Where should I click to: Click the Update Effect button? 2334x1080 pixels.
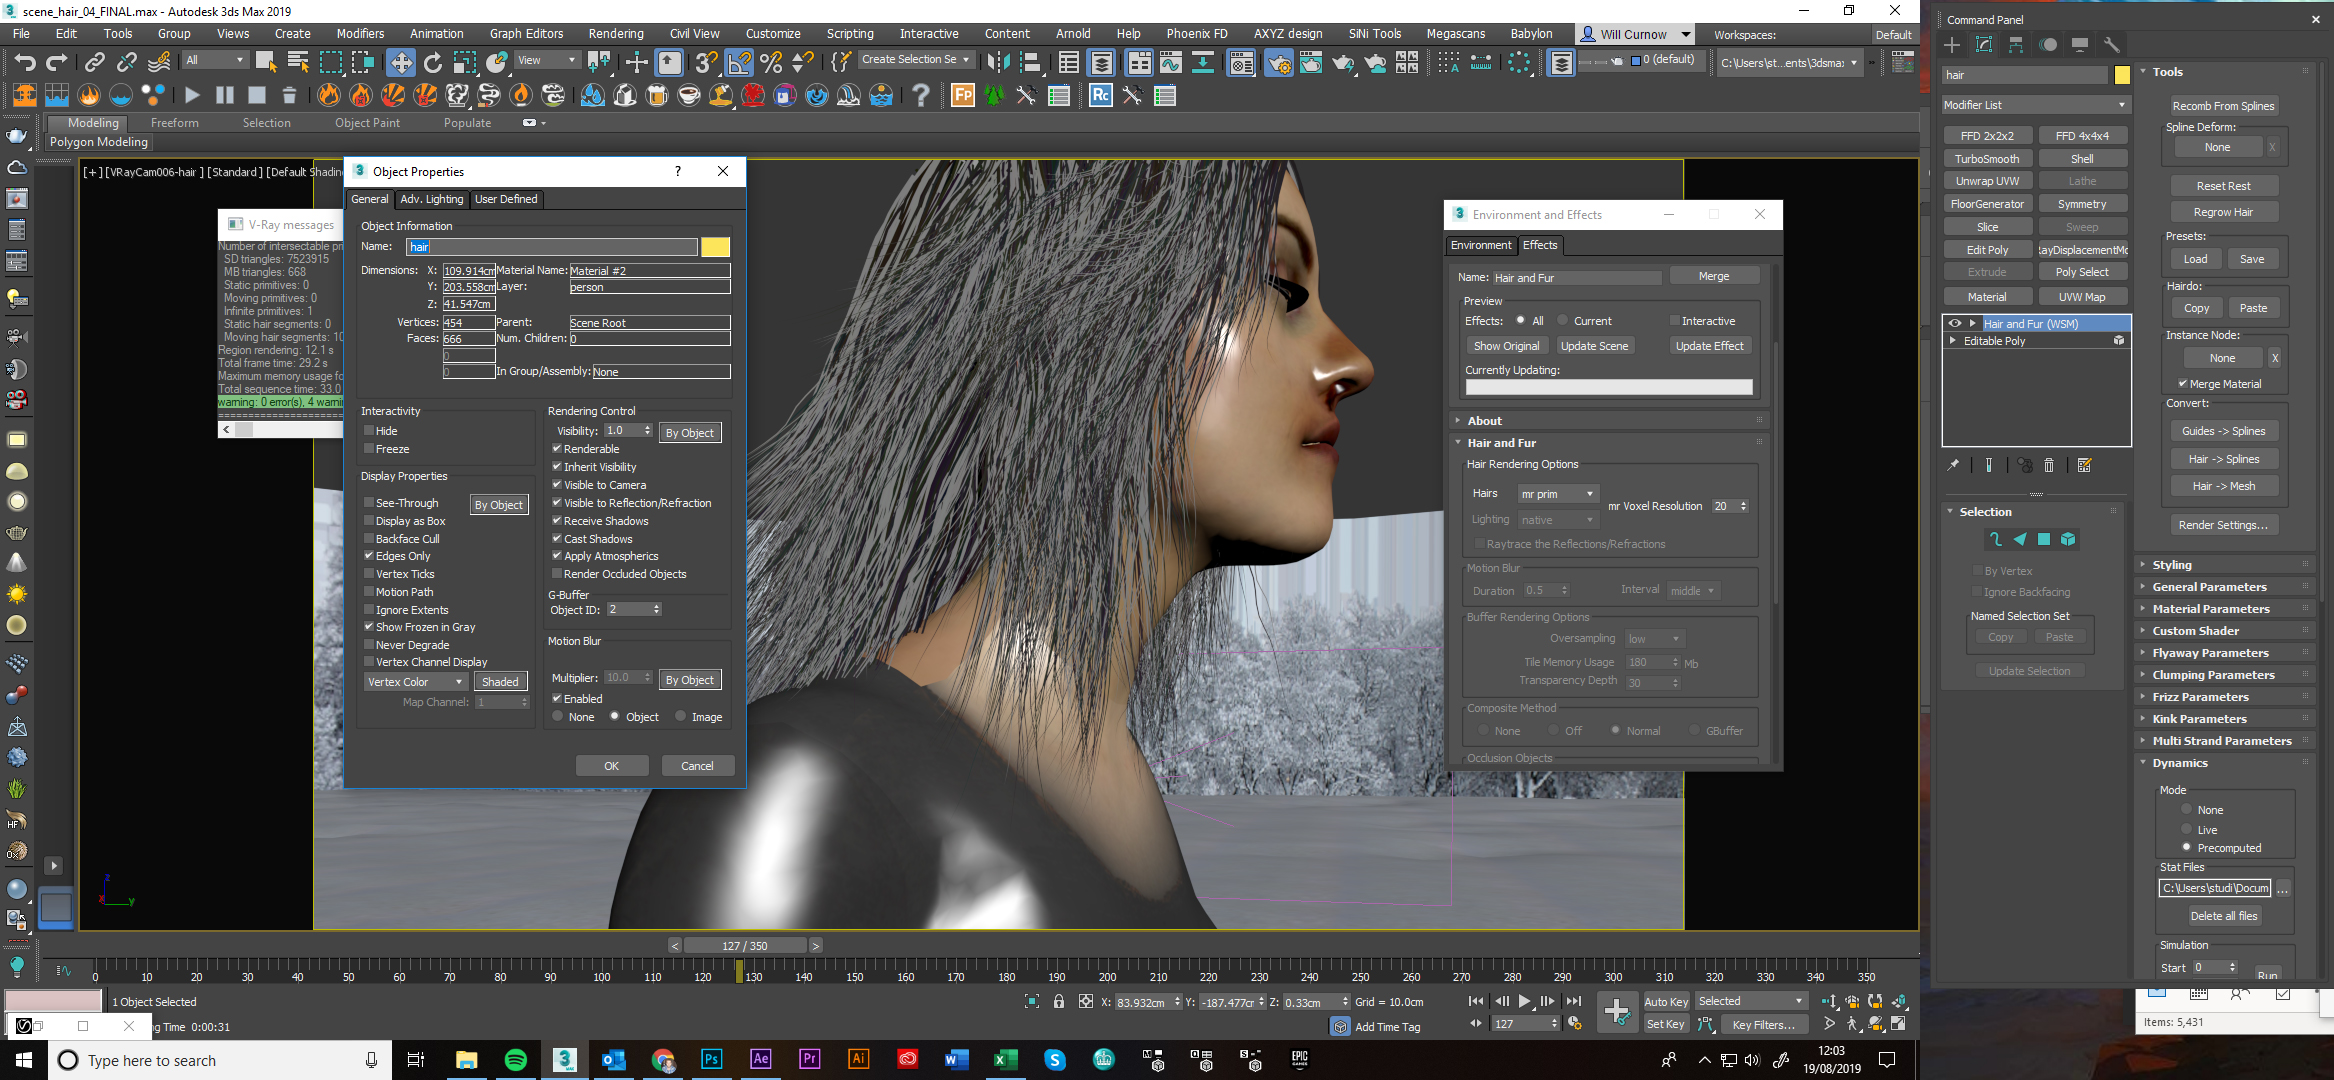[x=1707, y=345]
